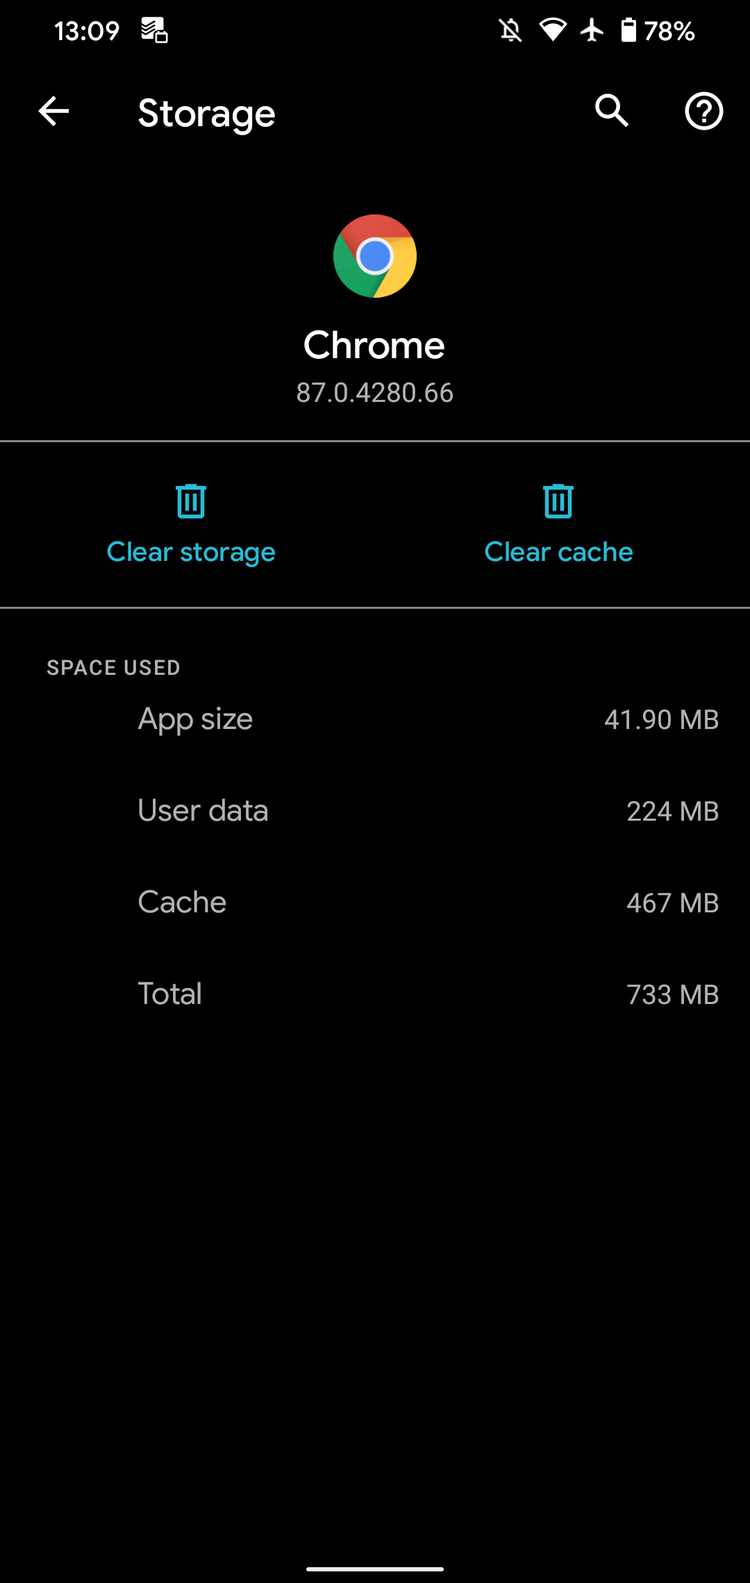
Task: Tap the back arrow to leave Storage
Action: coord(53,111)
